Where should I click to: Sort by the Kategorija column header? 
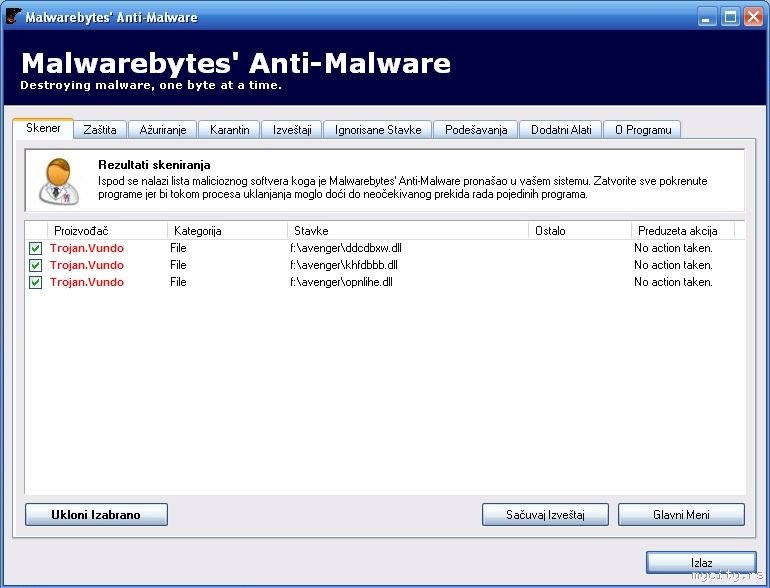click(x=227, y=231)
